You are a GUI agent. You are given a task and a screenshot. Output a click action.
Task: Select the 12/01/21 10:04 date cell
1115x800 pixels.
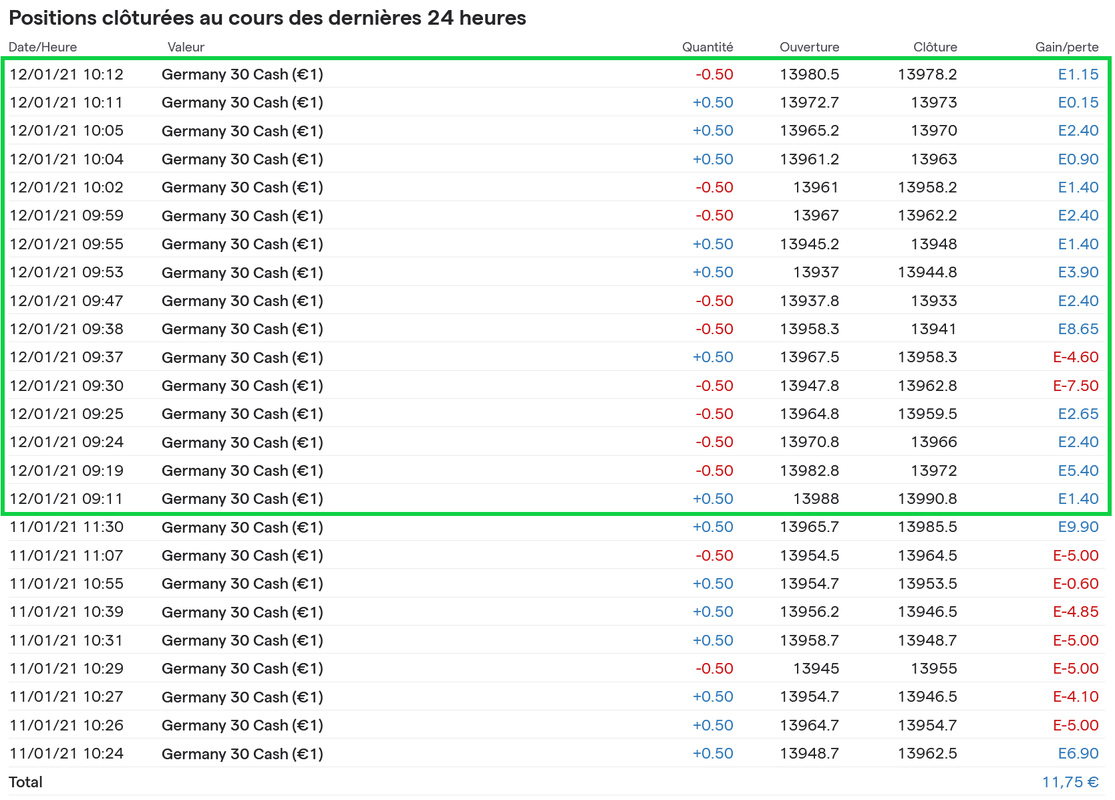pyautogui.click(x=66, y=159)
